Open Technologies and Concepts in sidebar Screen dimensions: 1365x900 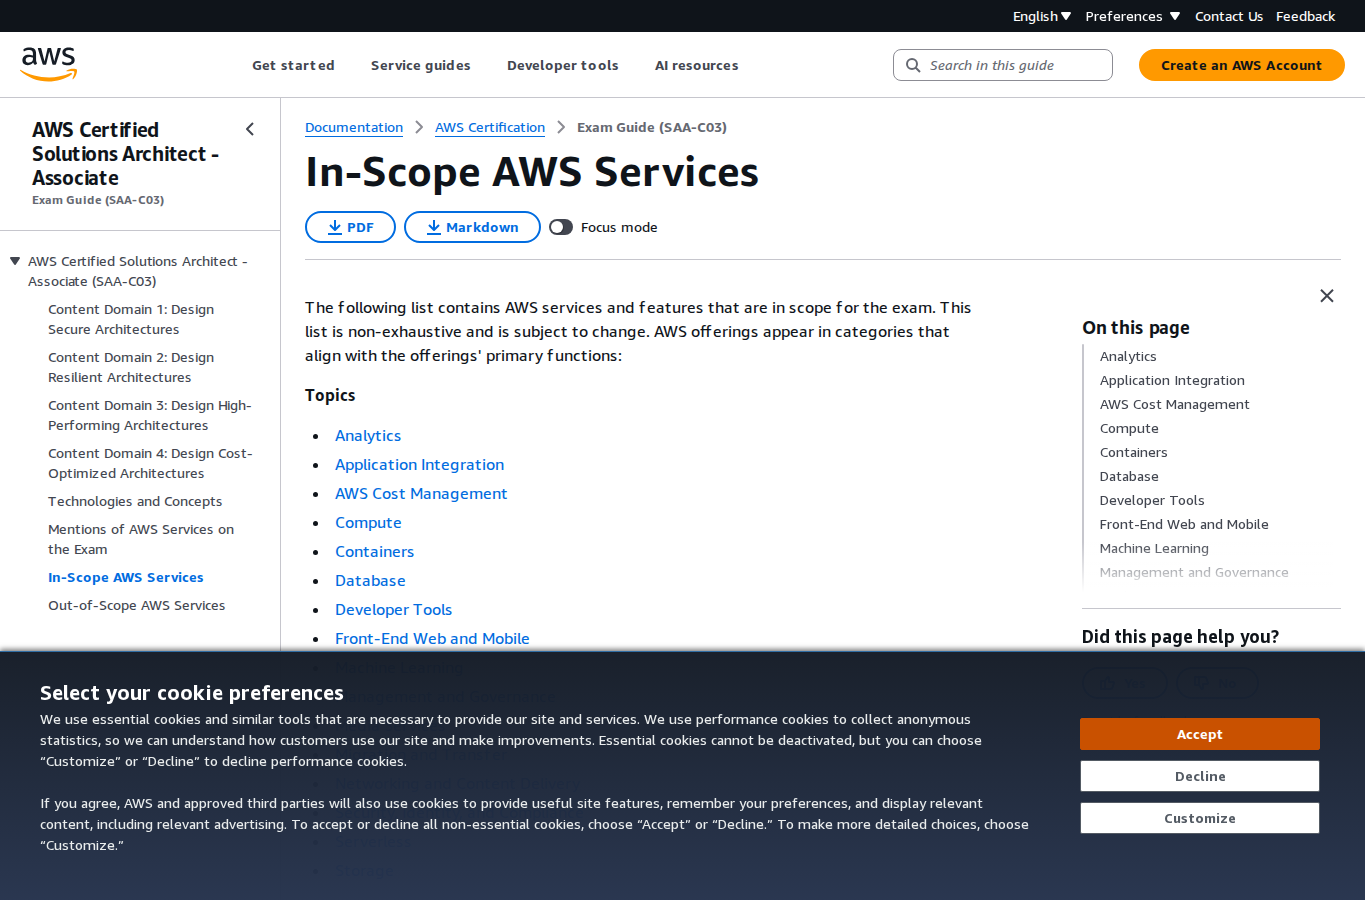135,501
